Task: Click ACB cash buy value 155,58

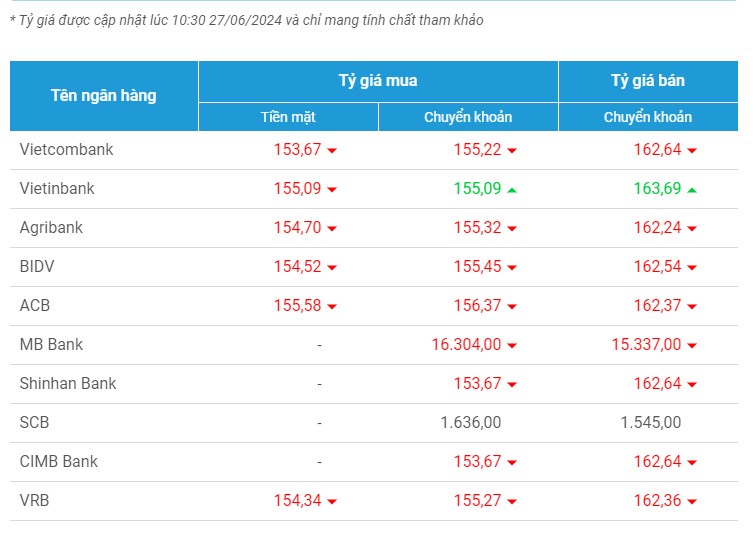Action: click(298, 306)
